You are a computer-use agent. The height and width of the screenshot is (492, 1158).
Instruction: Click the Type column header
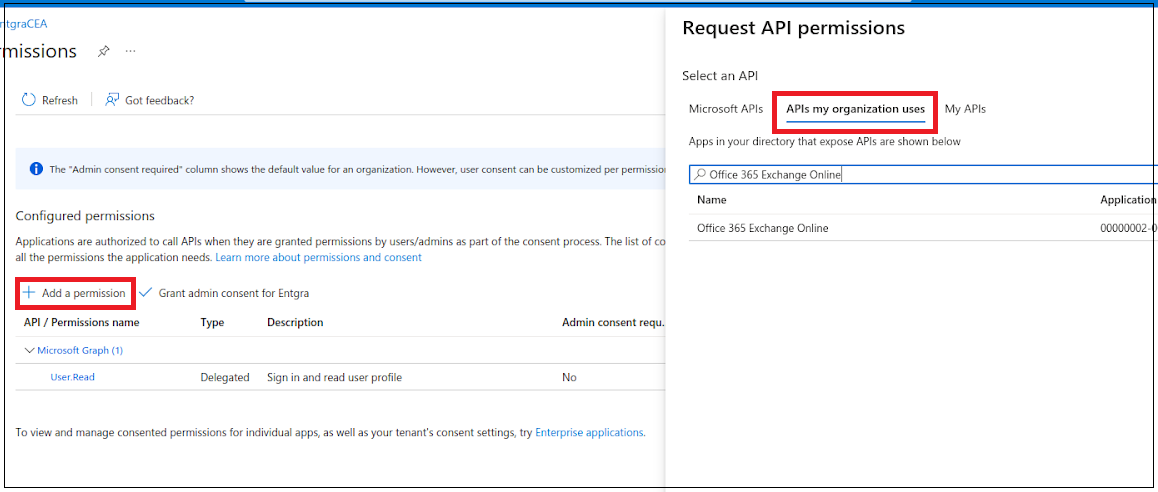pyautogui.click(x=212, y=322)
